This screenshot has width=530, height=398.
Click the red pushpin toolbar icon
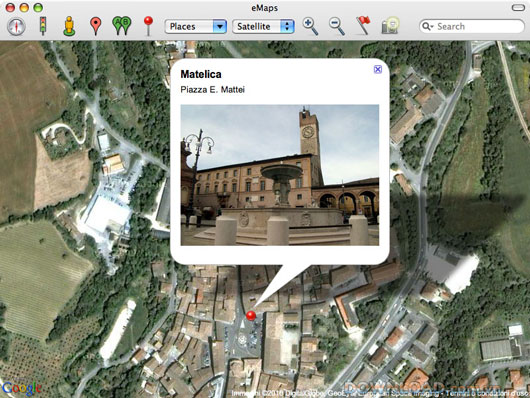tap(148, 26)
